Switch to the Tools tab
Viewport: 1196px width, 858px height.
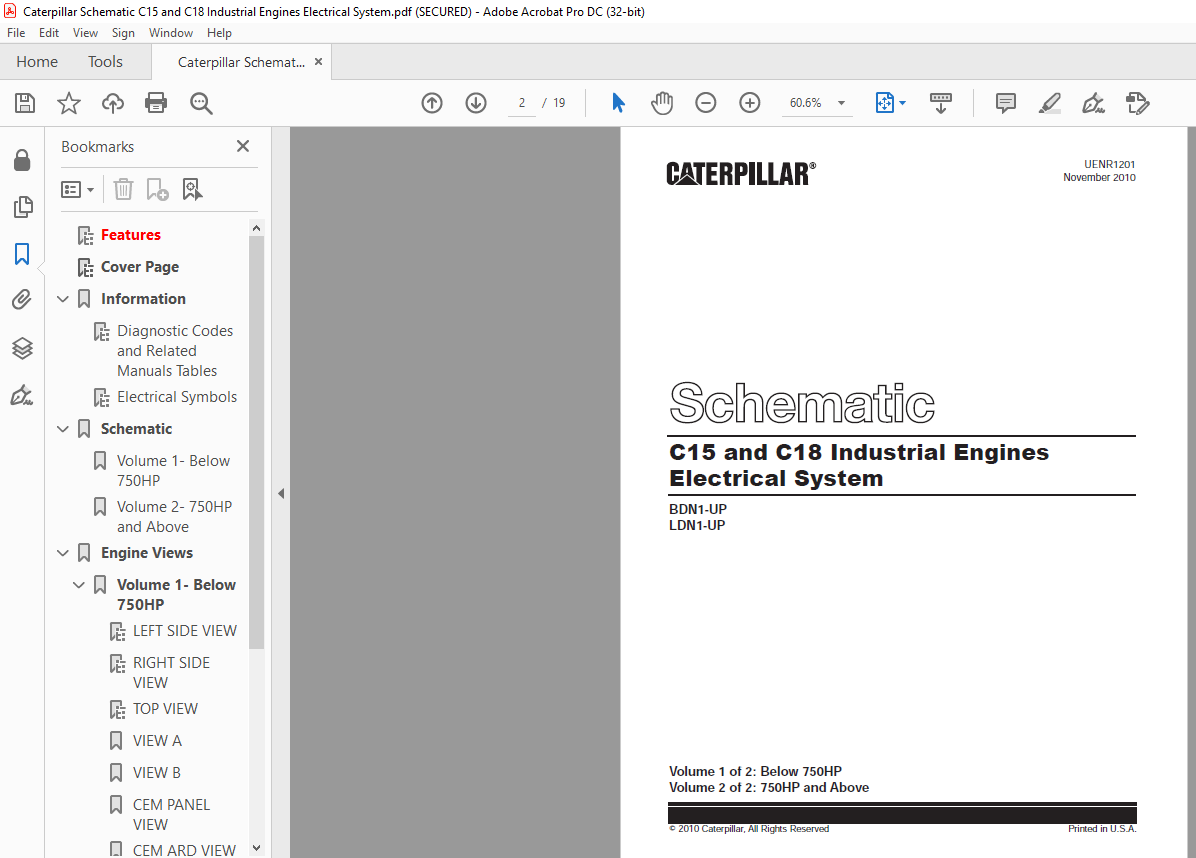pyautogui.click(x=105, y=62)
